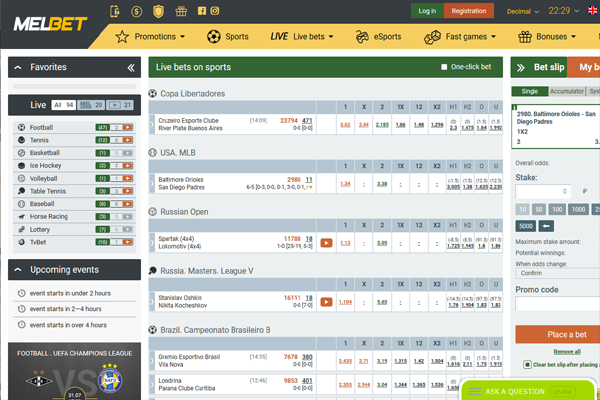Screen dimensions: 600x400
Task: Show Baseball events with video streams
Action: click(127, 204)
